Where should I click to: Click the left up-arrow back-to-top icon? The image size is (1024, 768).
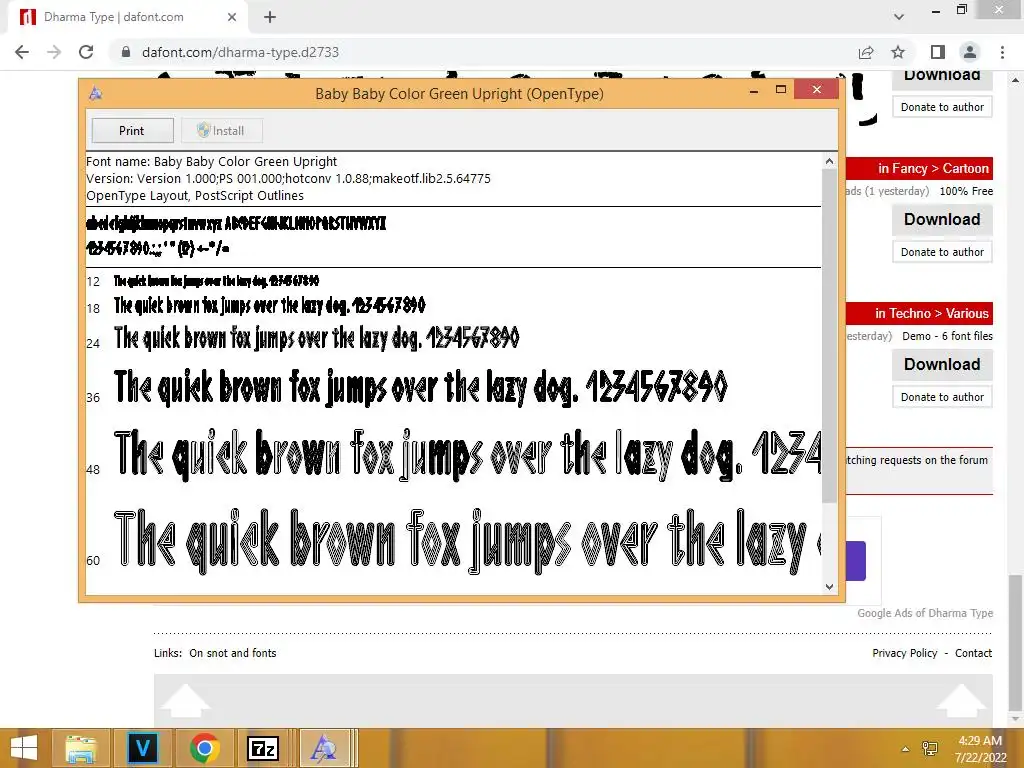click(x=185, y=700)
